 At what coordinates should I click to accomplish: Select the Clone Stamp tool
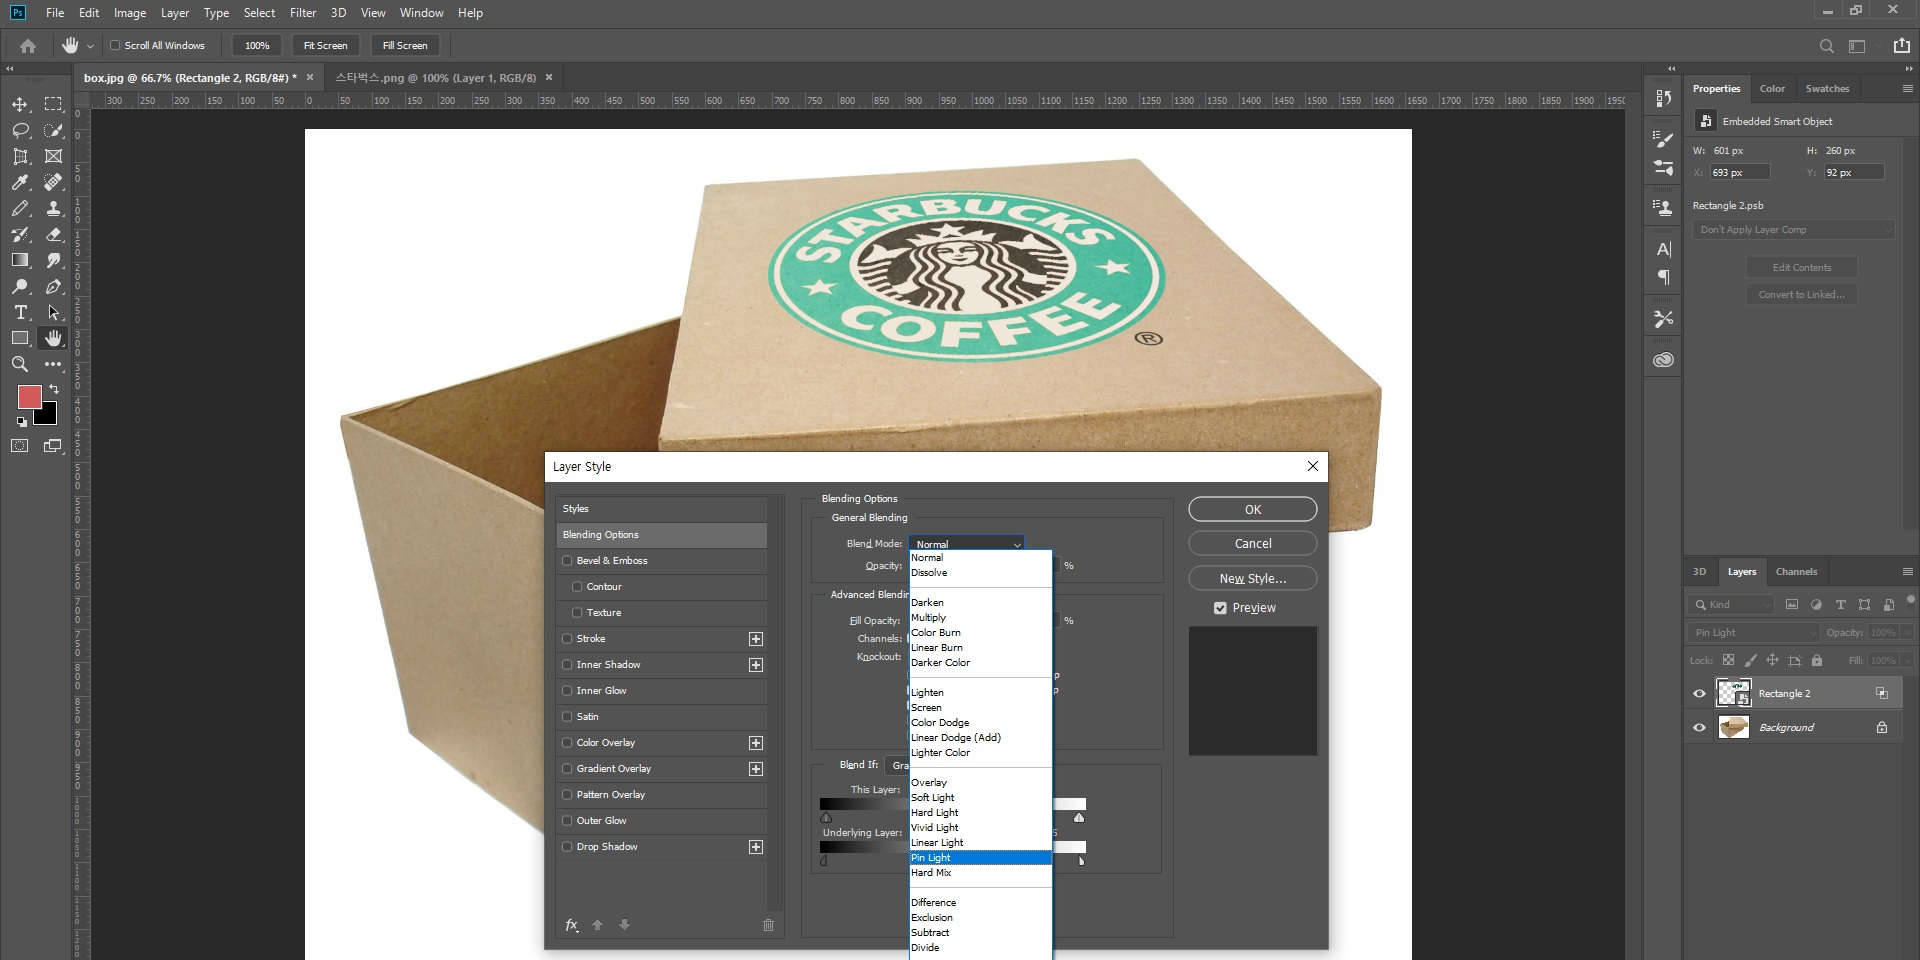(x=53, y=208)
